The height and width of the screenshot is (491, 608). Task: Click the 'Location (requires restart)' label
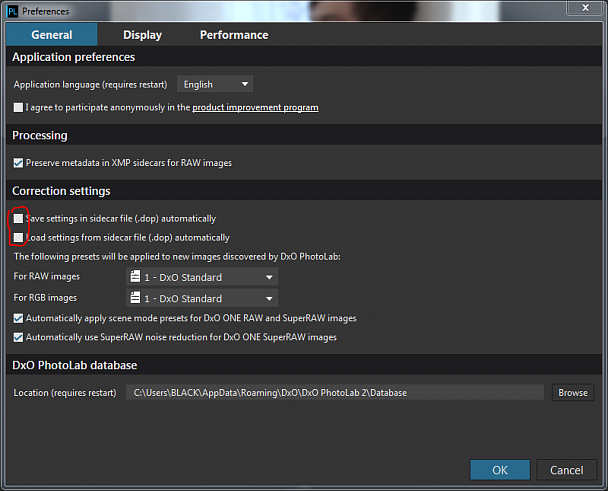[x=65, y=393]
